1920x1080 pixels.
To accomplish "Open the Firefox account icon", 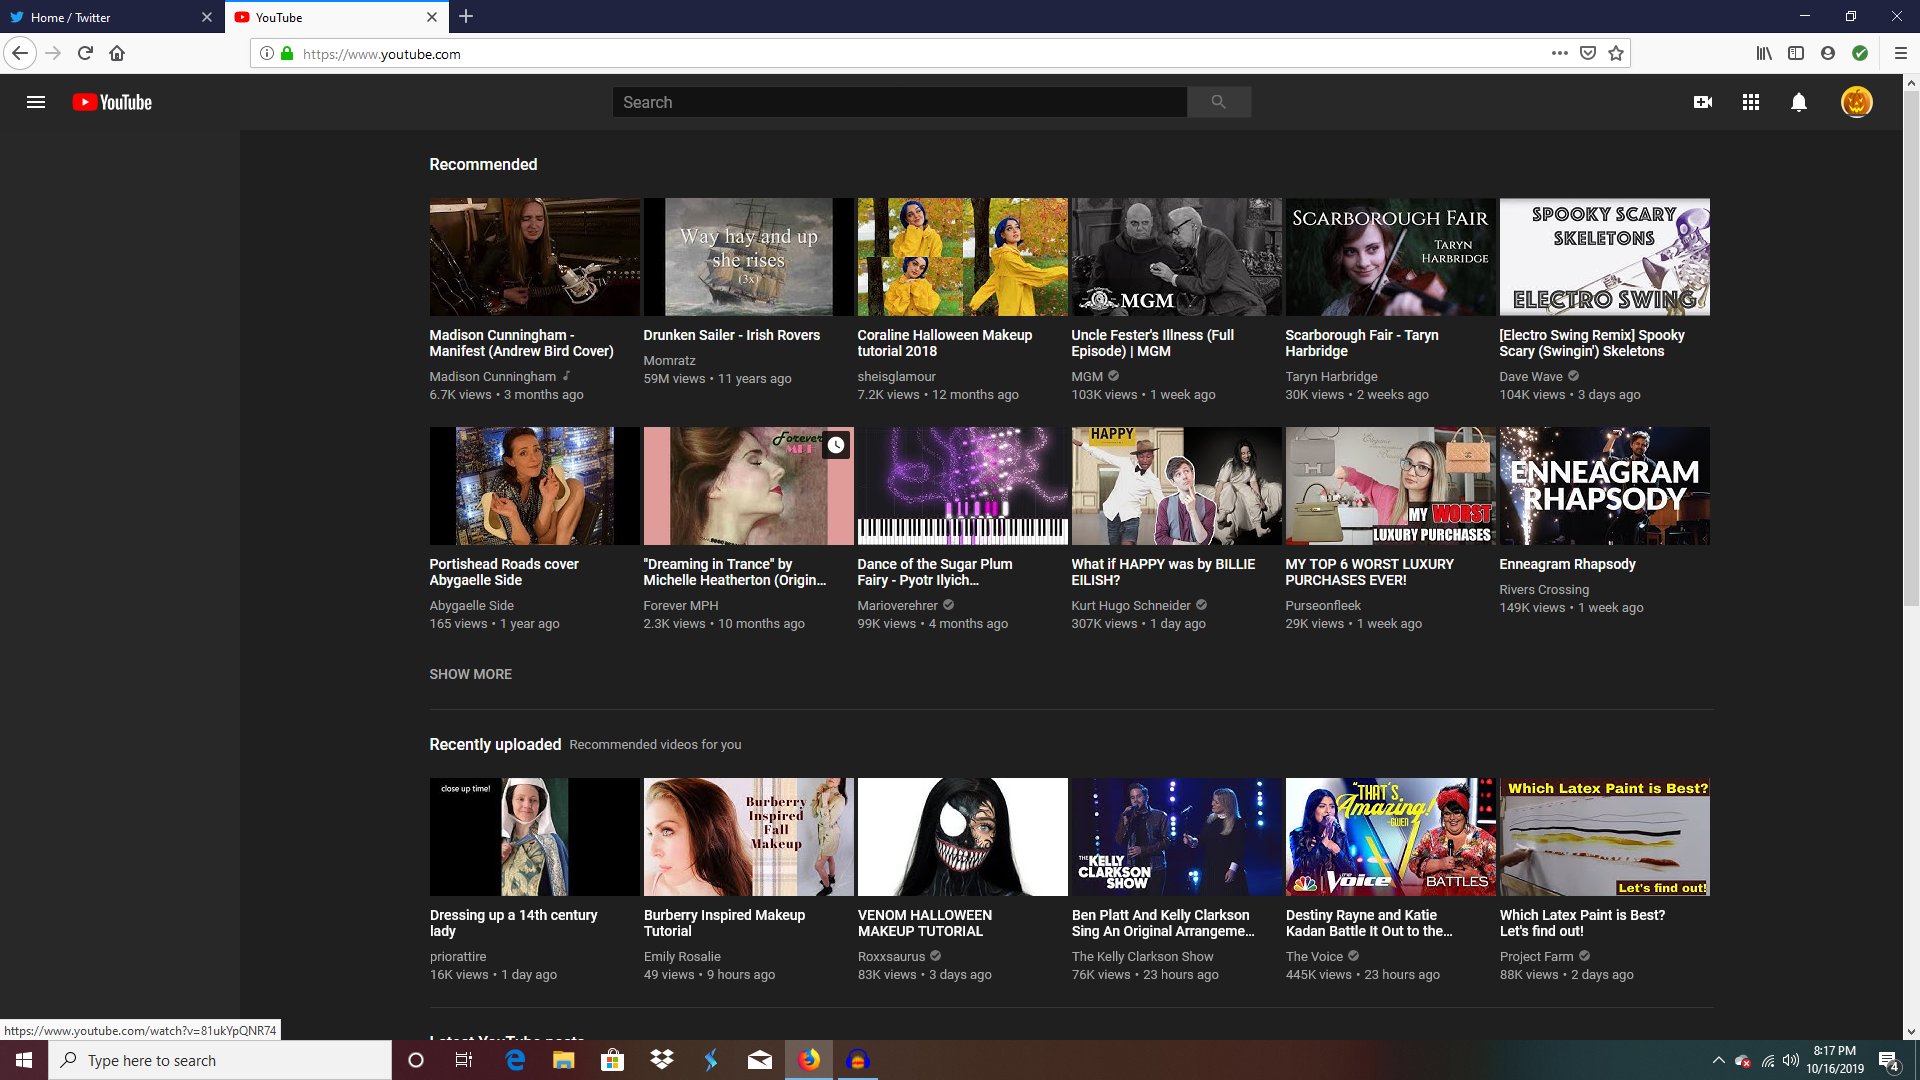I will (1828, 53).
